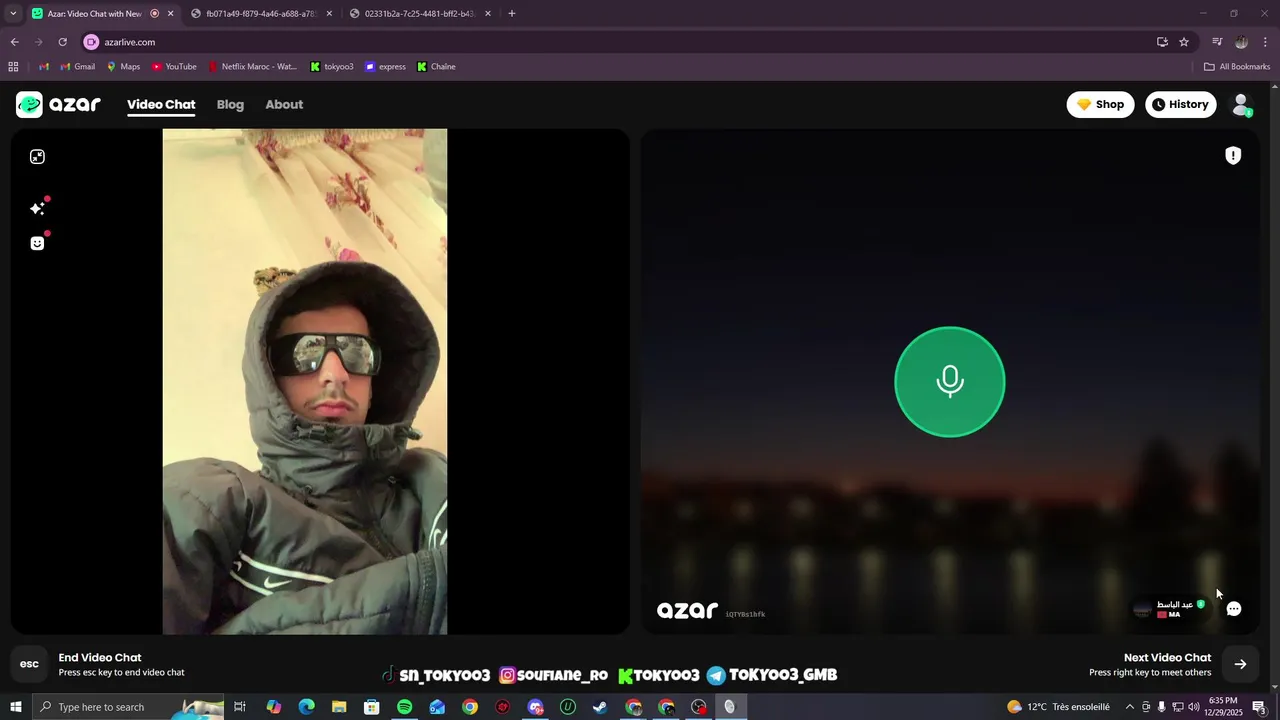Open the notification center

[x=1260, y=707]
